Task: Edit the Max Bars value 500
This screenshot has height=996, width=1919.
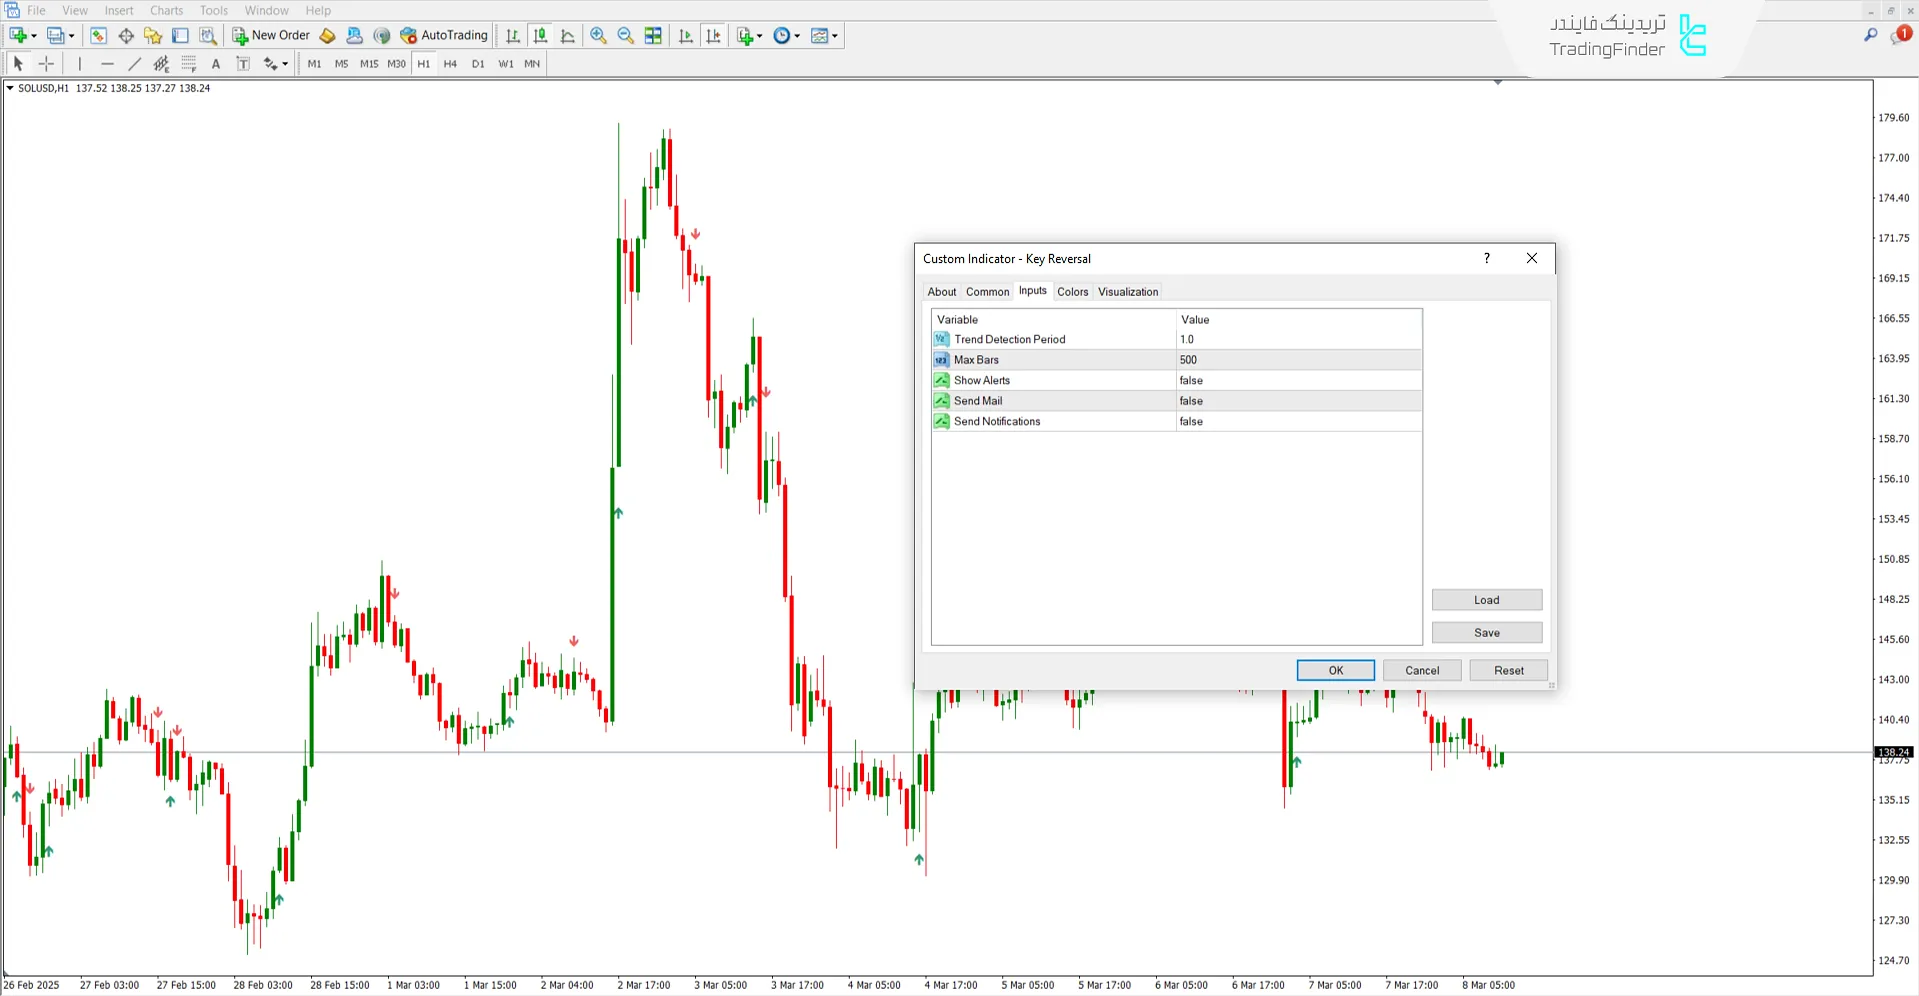Action: click(1297, 360)
